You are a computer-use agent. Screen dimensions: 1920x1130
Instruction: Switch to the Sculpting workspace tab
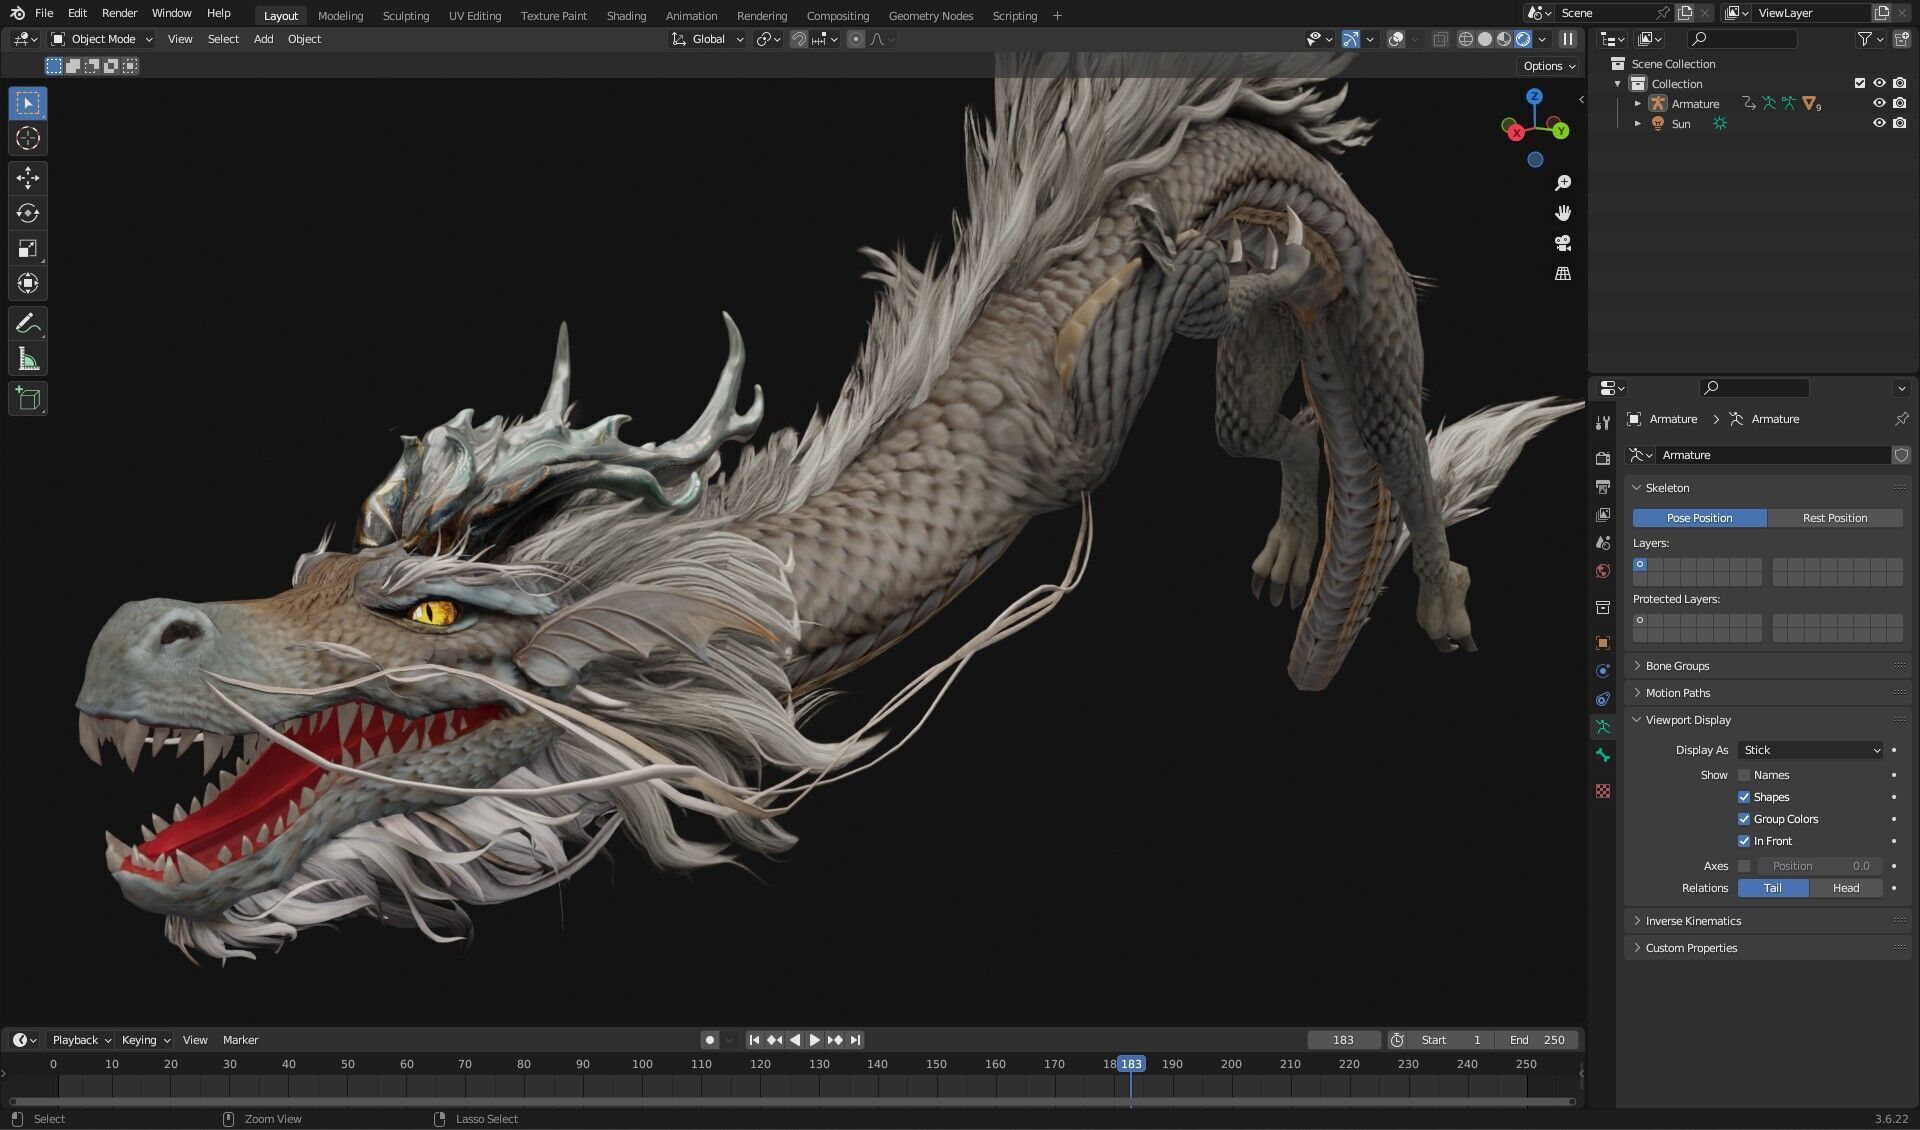pyautogui.click(x=406, y=15)
